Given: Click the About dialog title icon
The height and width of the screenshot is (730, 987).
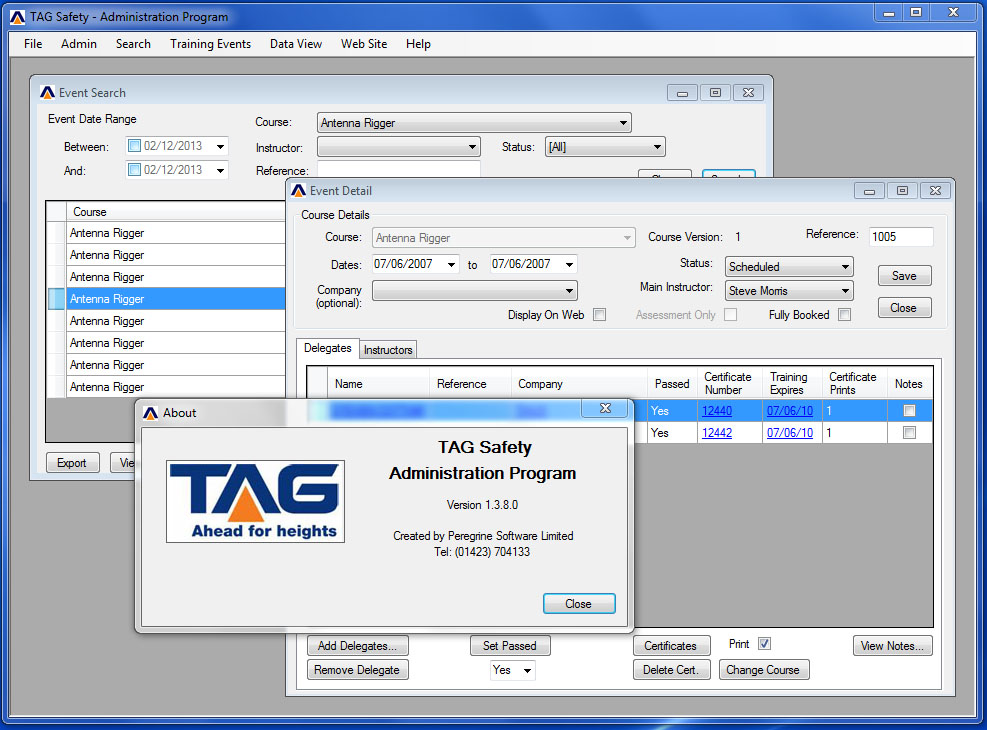Looking at the screenshot, I should [x=150, y=413].
